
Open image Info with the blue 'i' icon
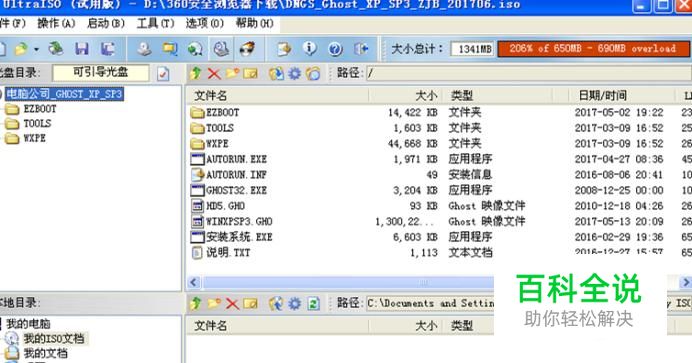point(310,48)
